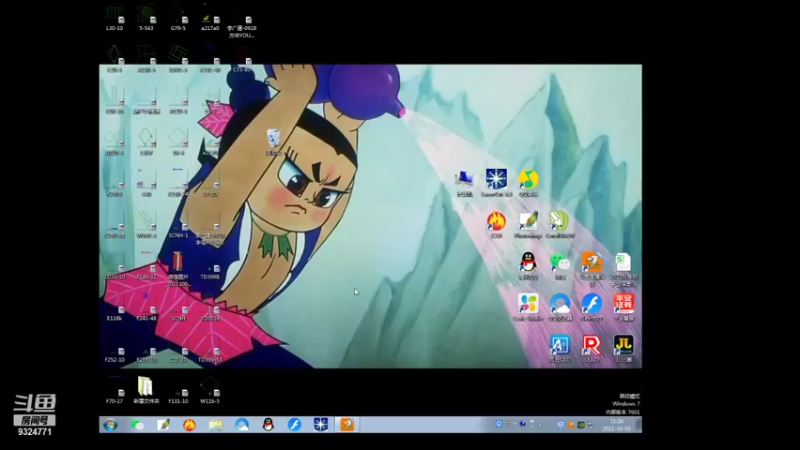Open the feather app from taskbar
This screenshot has height=450, width=800.
(163, 424)
